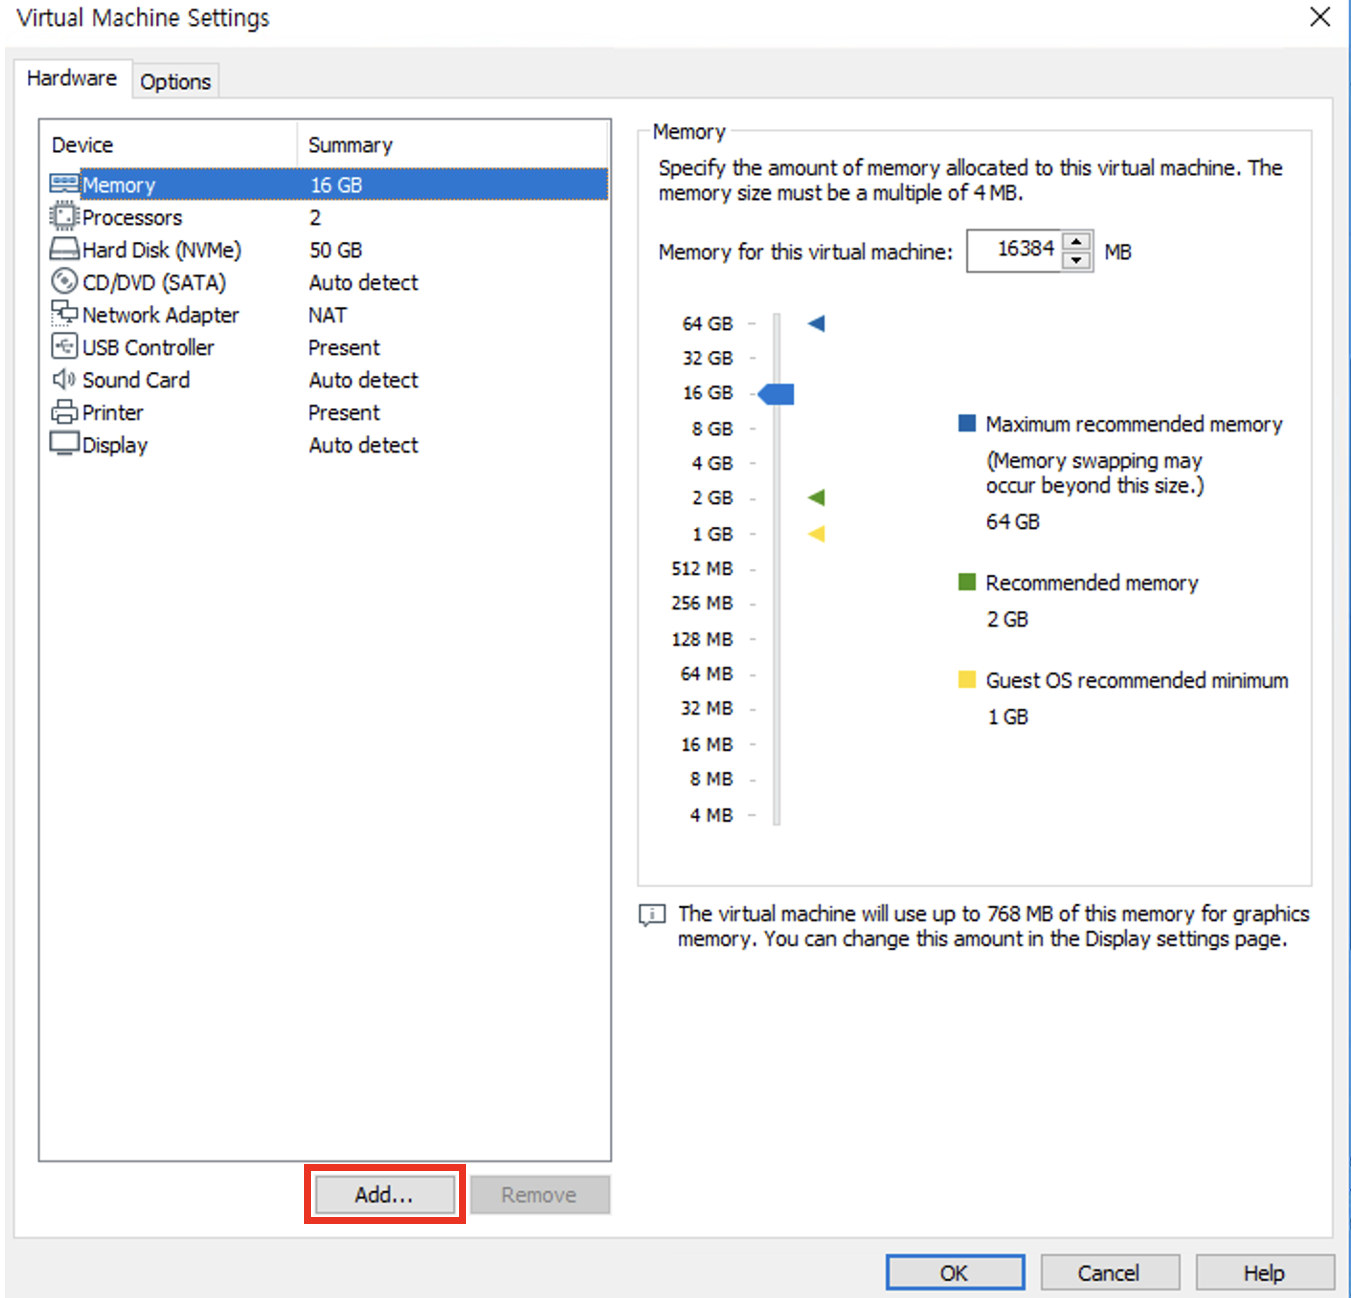The height and width of the screenshot is (1298, 1352).
Task: Click the Display monitor icon
Action: pyautogui.click(x=64, y=443)
